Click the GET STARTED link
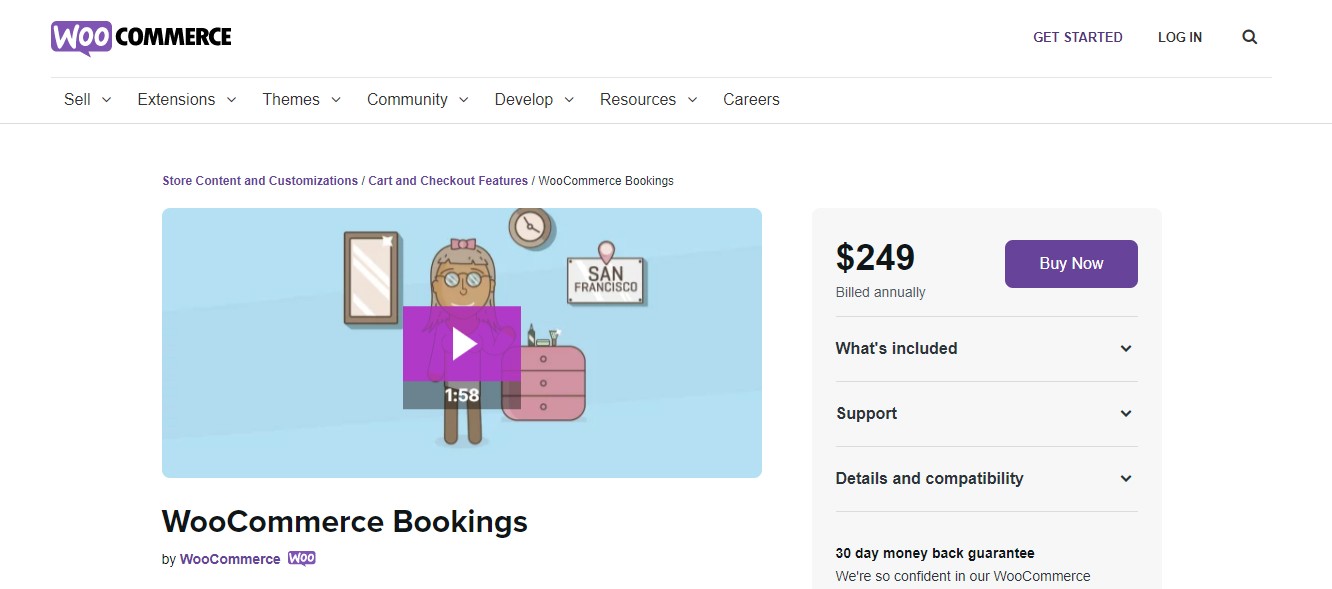Viewport: 1332px width, 589px height. click(1077, 37)
